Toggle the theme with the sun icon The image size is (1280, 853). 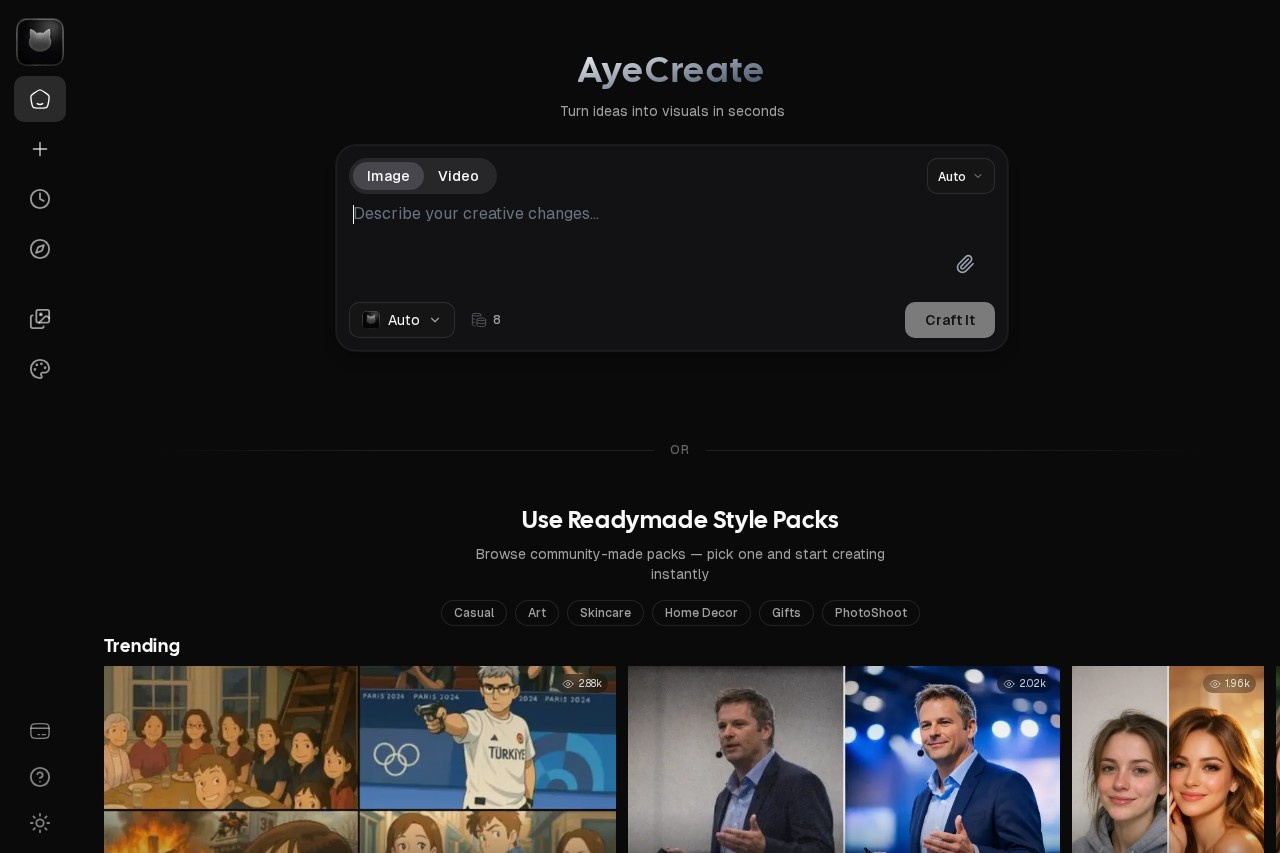pos(40,823)
